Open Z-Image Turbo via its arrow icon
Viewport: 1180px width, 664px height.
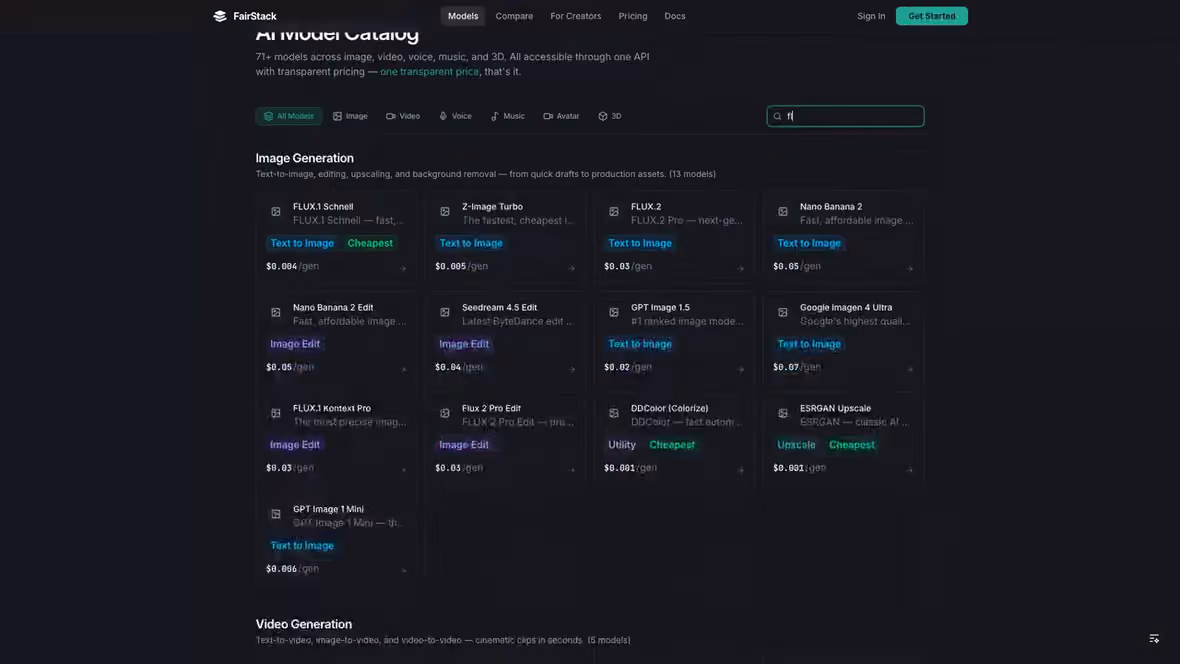pyautogui.click(x=572, y=268)
